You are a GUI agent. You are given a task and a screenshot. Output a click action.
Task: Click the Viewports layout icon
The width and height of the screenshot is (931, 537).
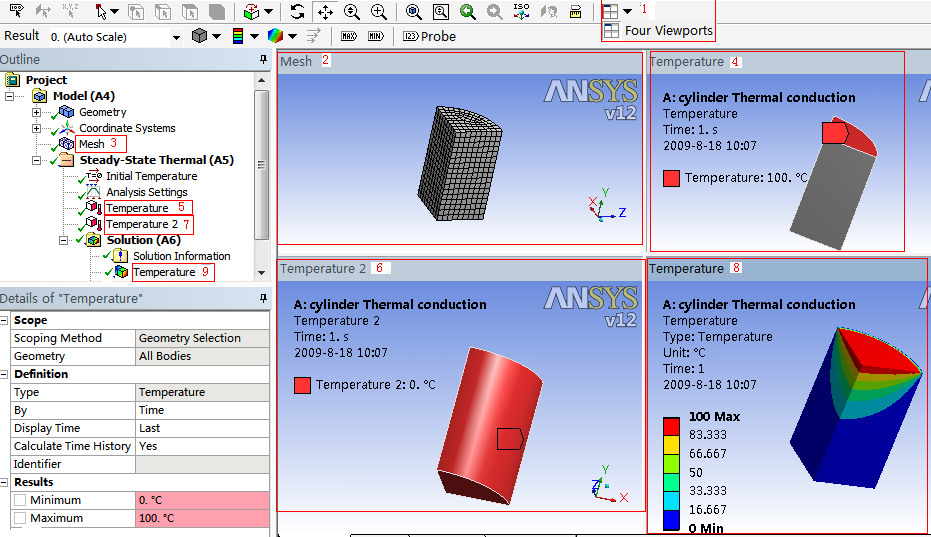click(610, 11)
